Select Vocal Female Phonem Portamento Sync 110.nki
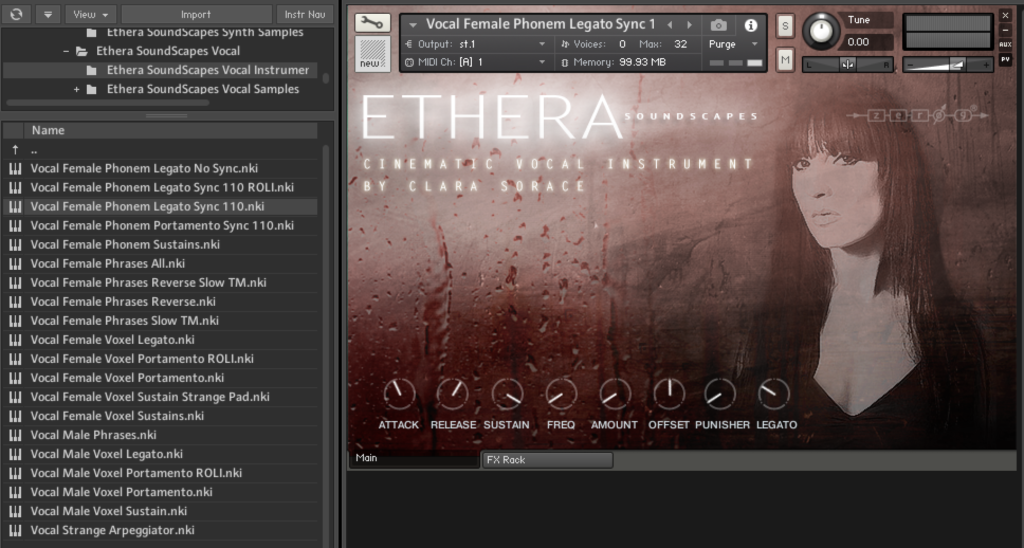 (160, 225)
